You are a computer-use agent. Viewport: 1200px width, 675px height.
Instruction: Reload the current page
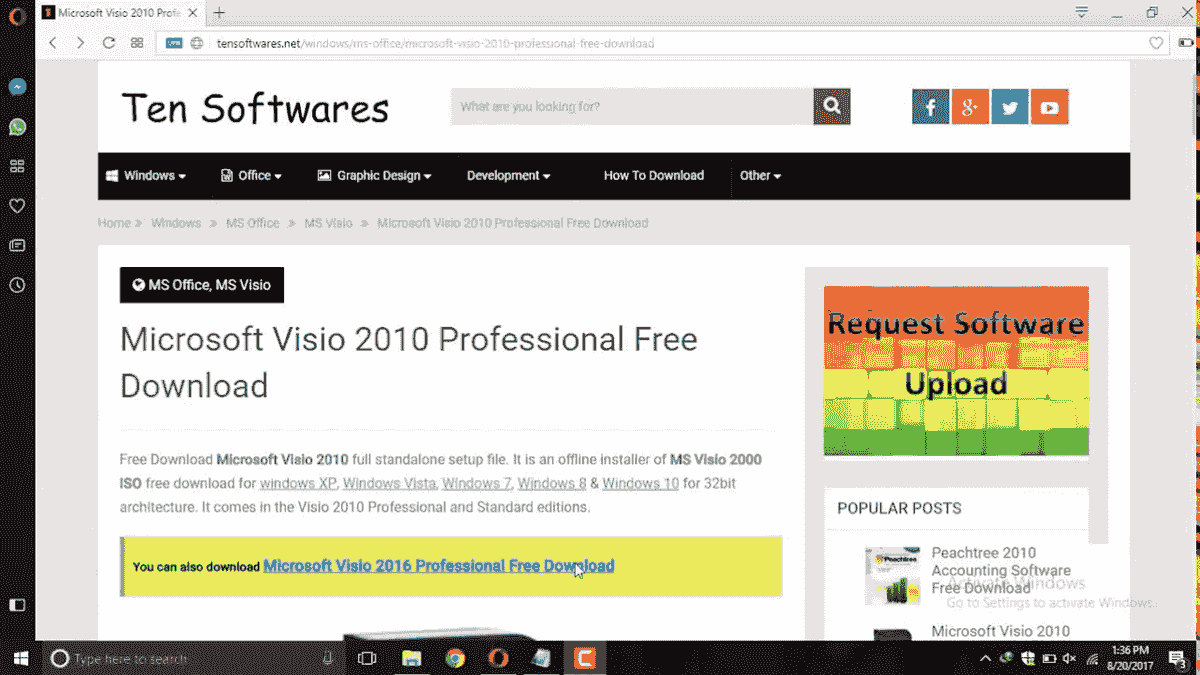109,43
